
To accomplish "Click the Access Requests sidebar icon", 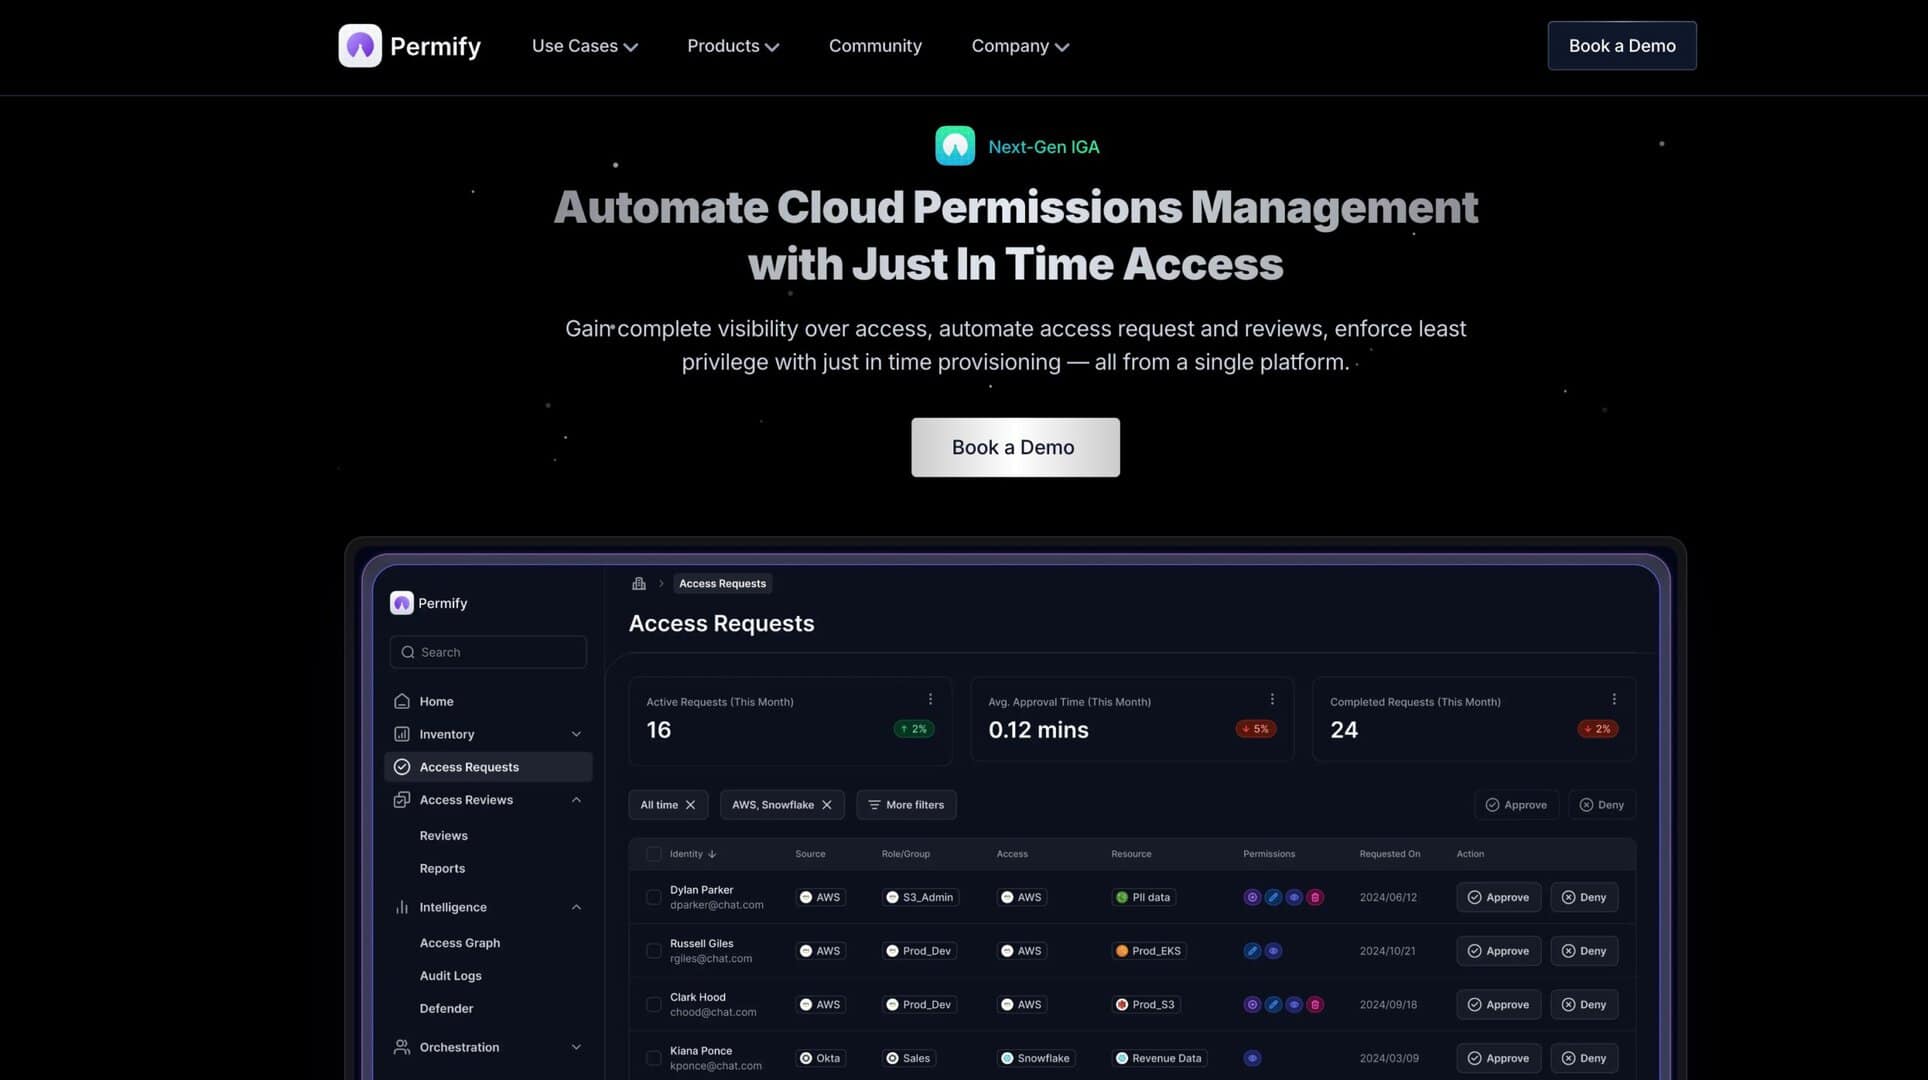I will [402, 766].
